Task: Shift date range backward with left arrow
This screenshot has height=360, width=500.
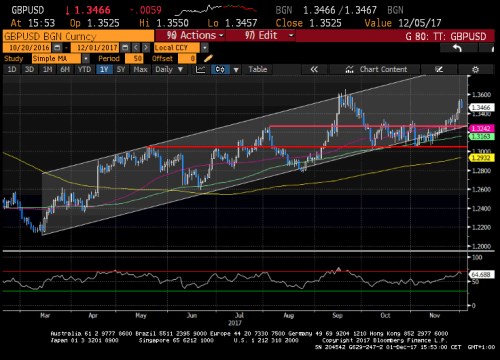Action: (136, 48)
